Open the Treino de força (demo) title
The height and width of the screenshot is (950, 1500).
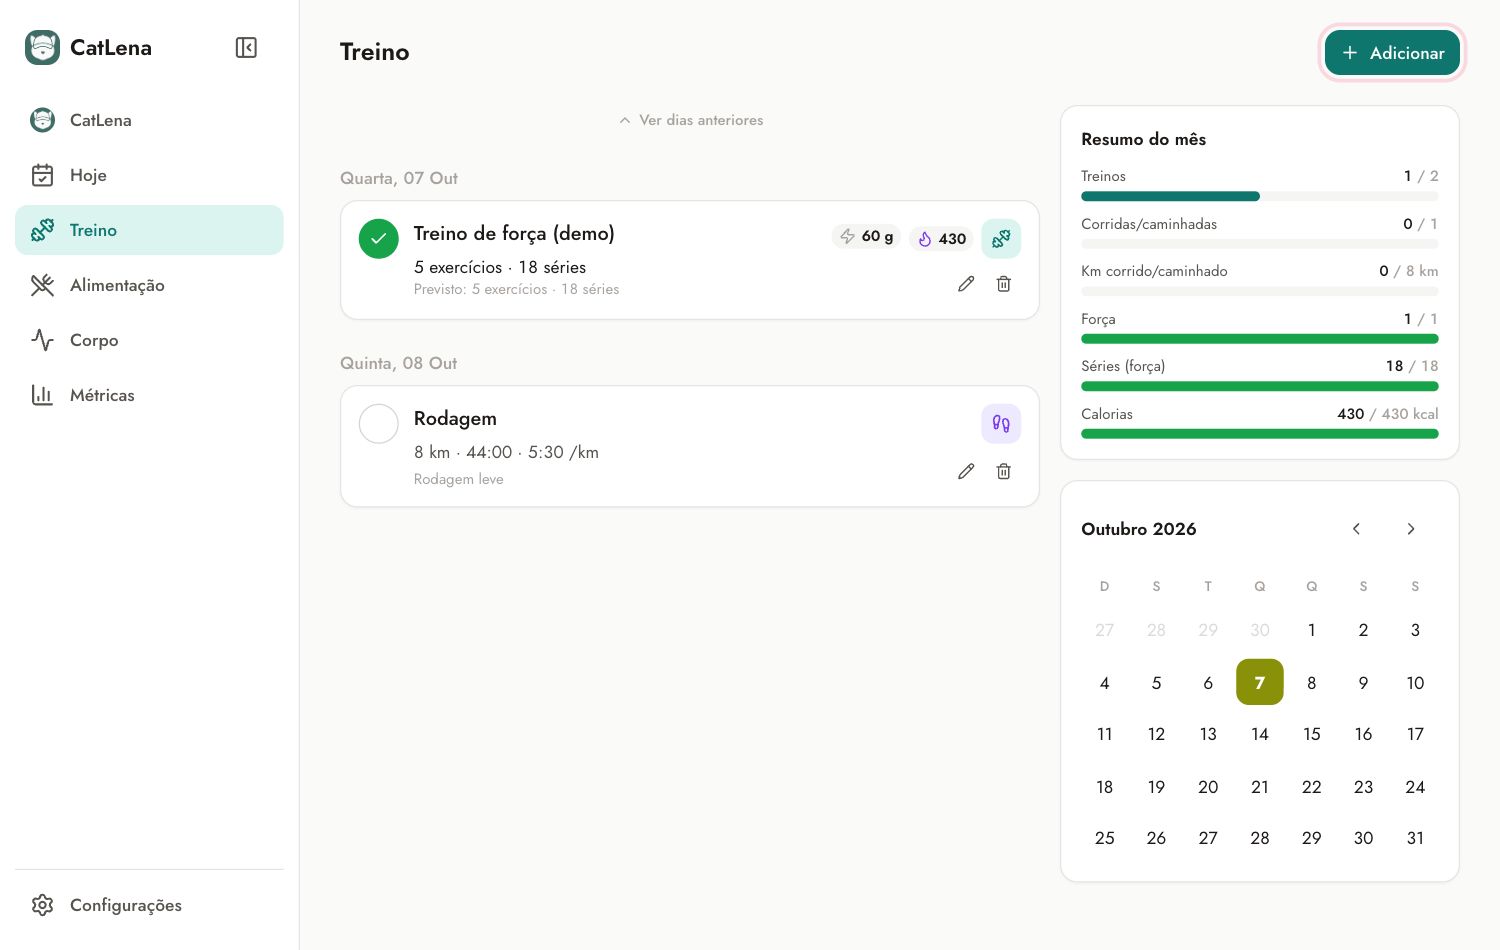[514, 233]
